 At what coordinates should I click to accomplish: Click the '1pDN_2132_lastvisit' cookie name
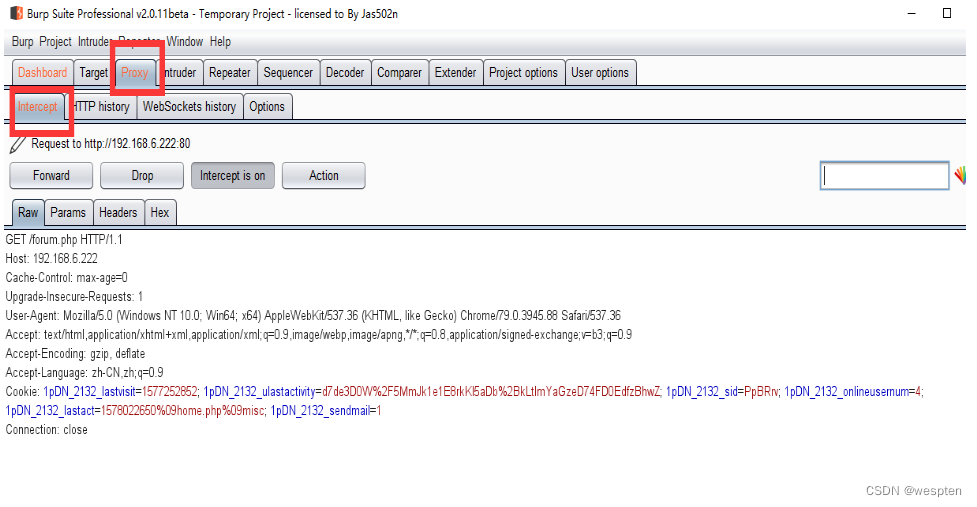(90, 392)
